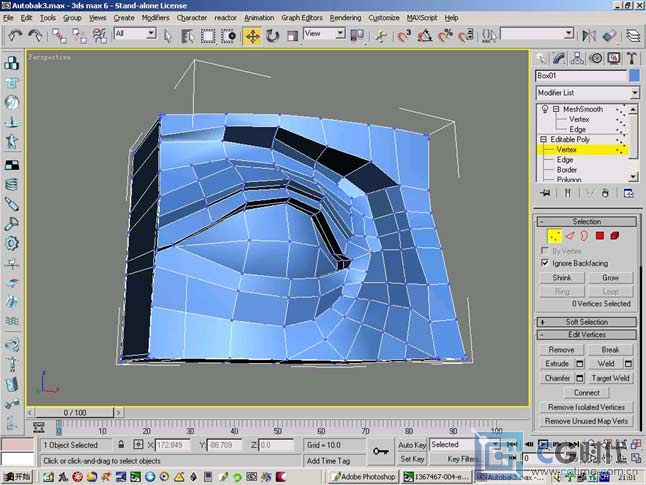Click Pin Stack icon

pos(545,193)
